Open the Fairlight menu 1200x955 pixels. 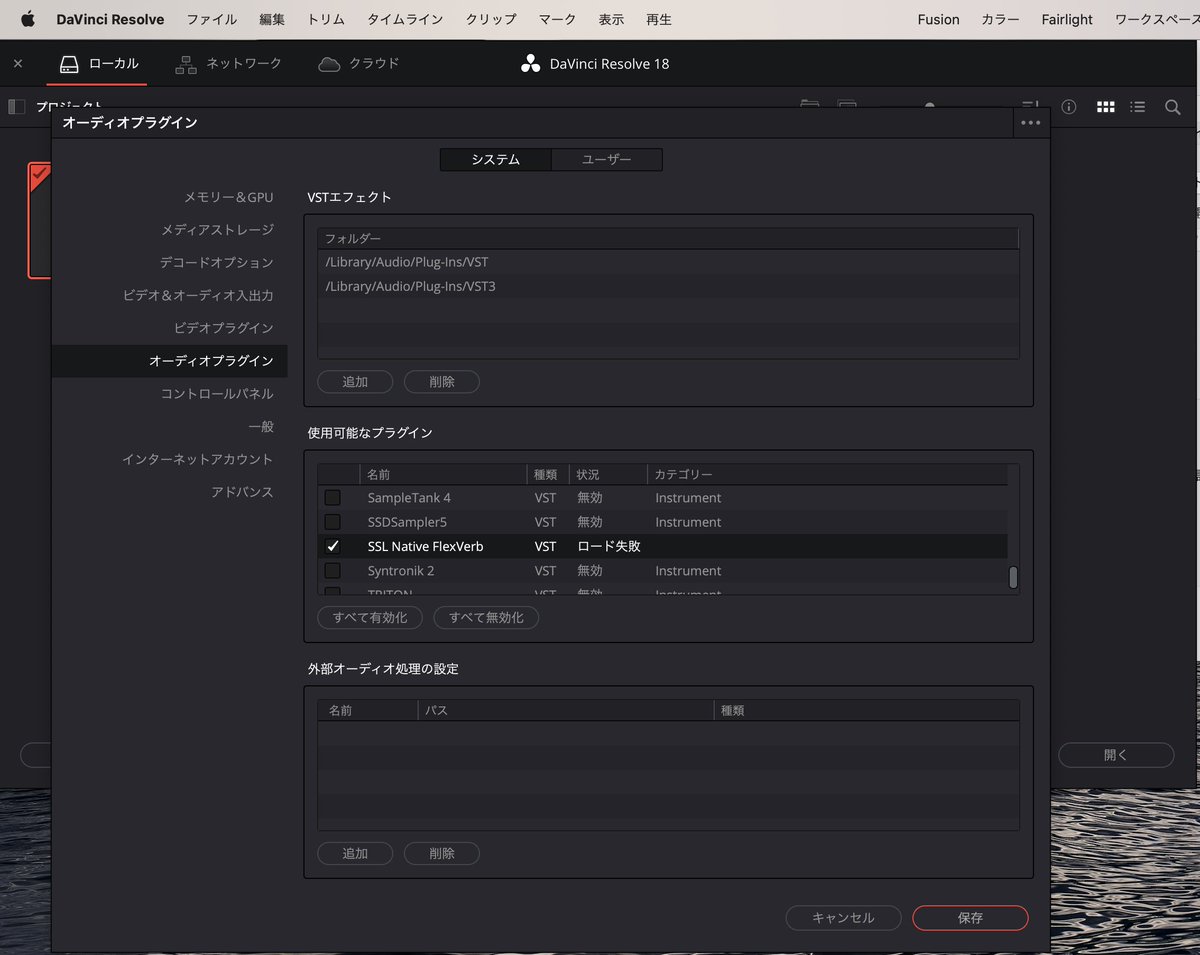1067,19
